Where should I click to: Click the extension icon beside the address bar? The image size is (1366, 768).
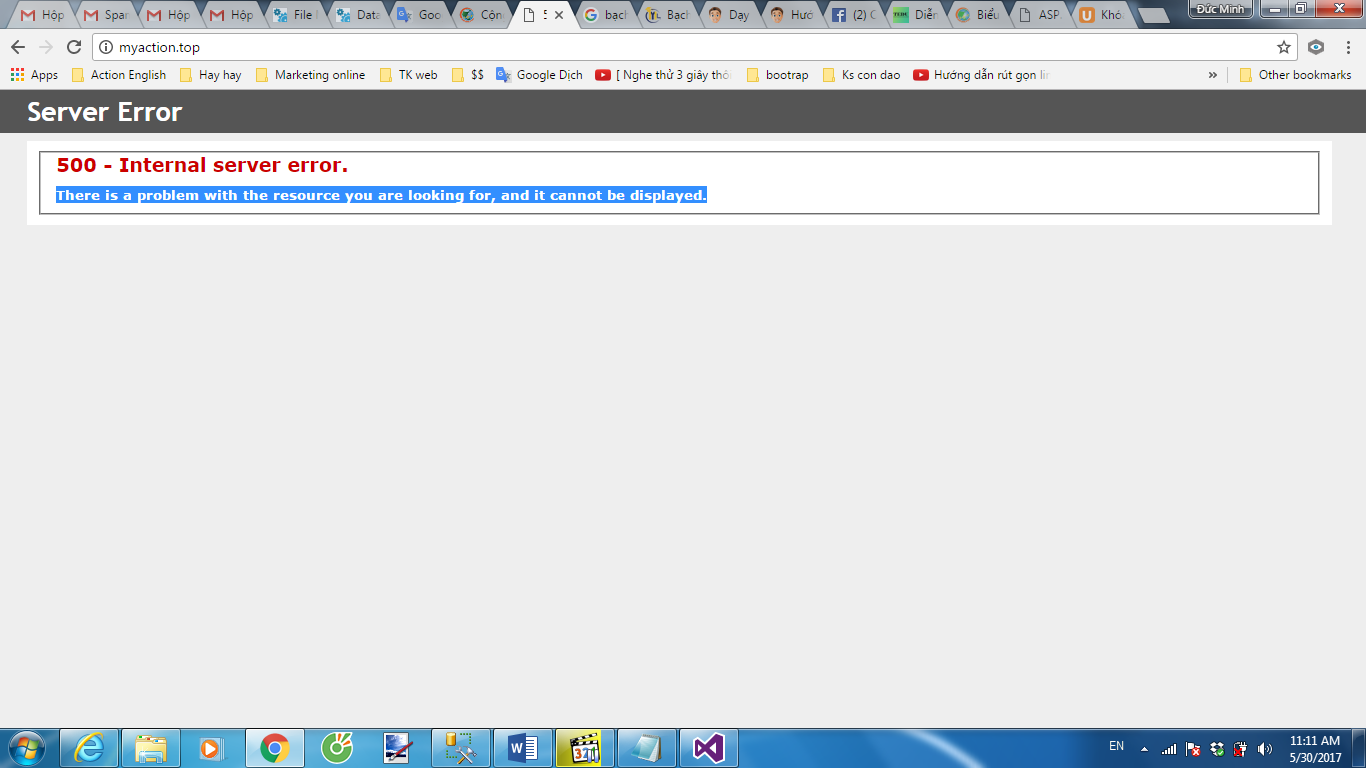click(1316, 47)
